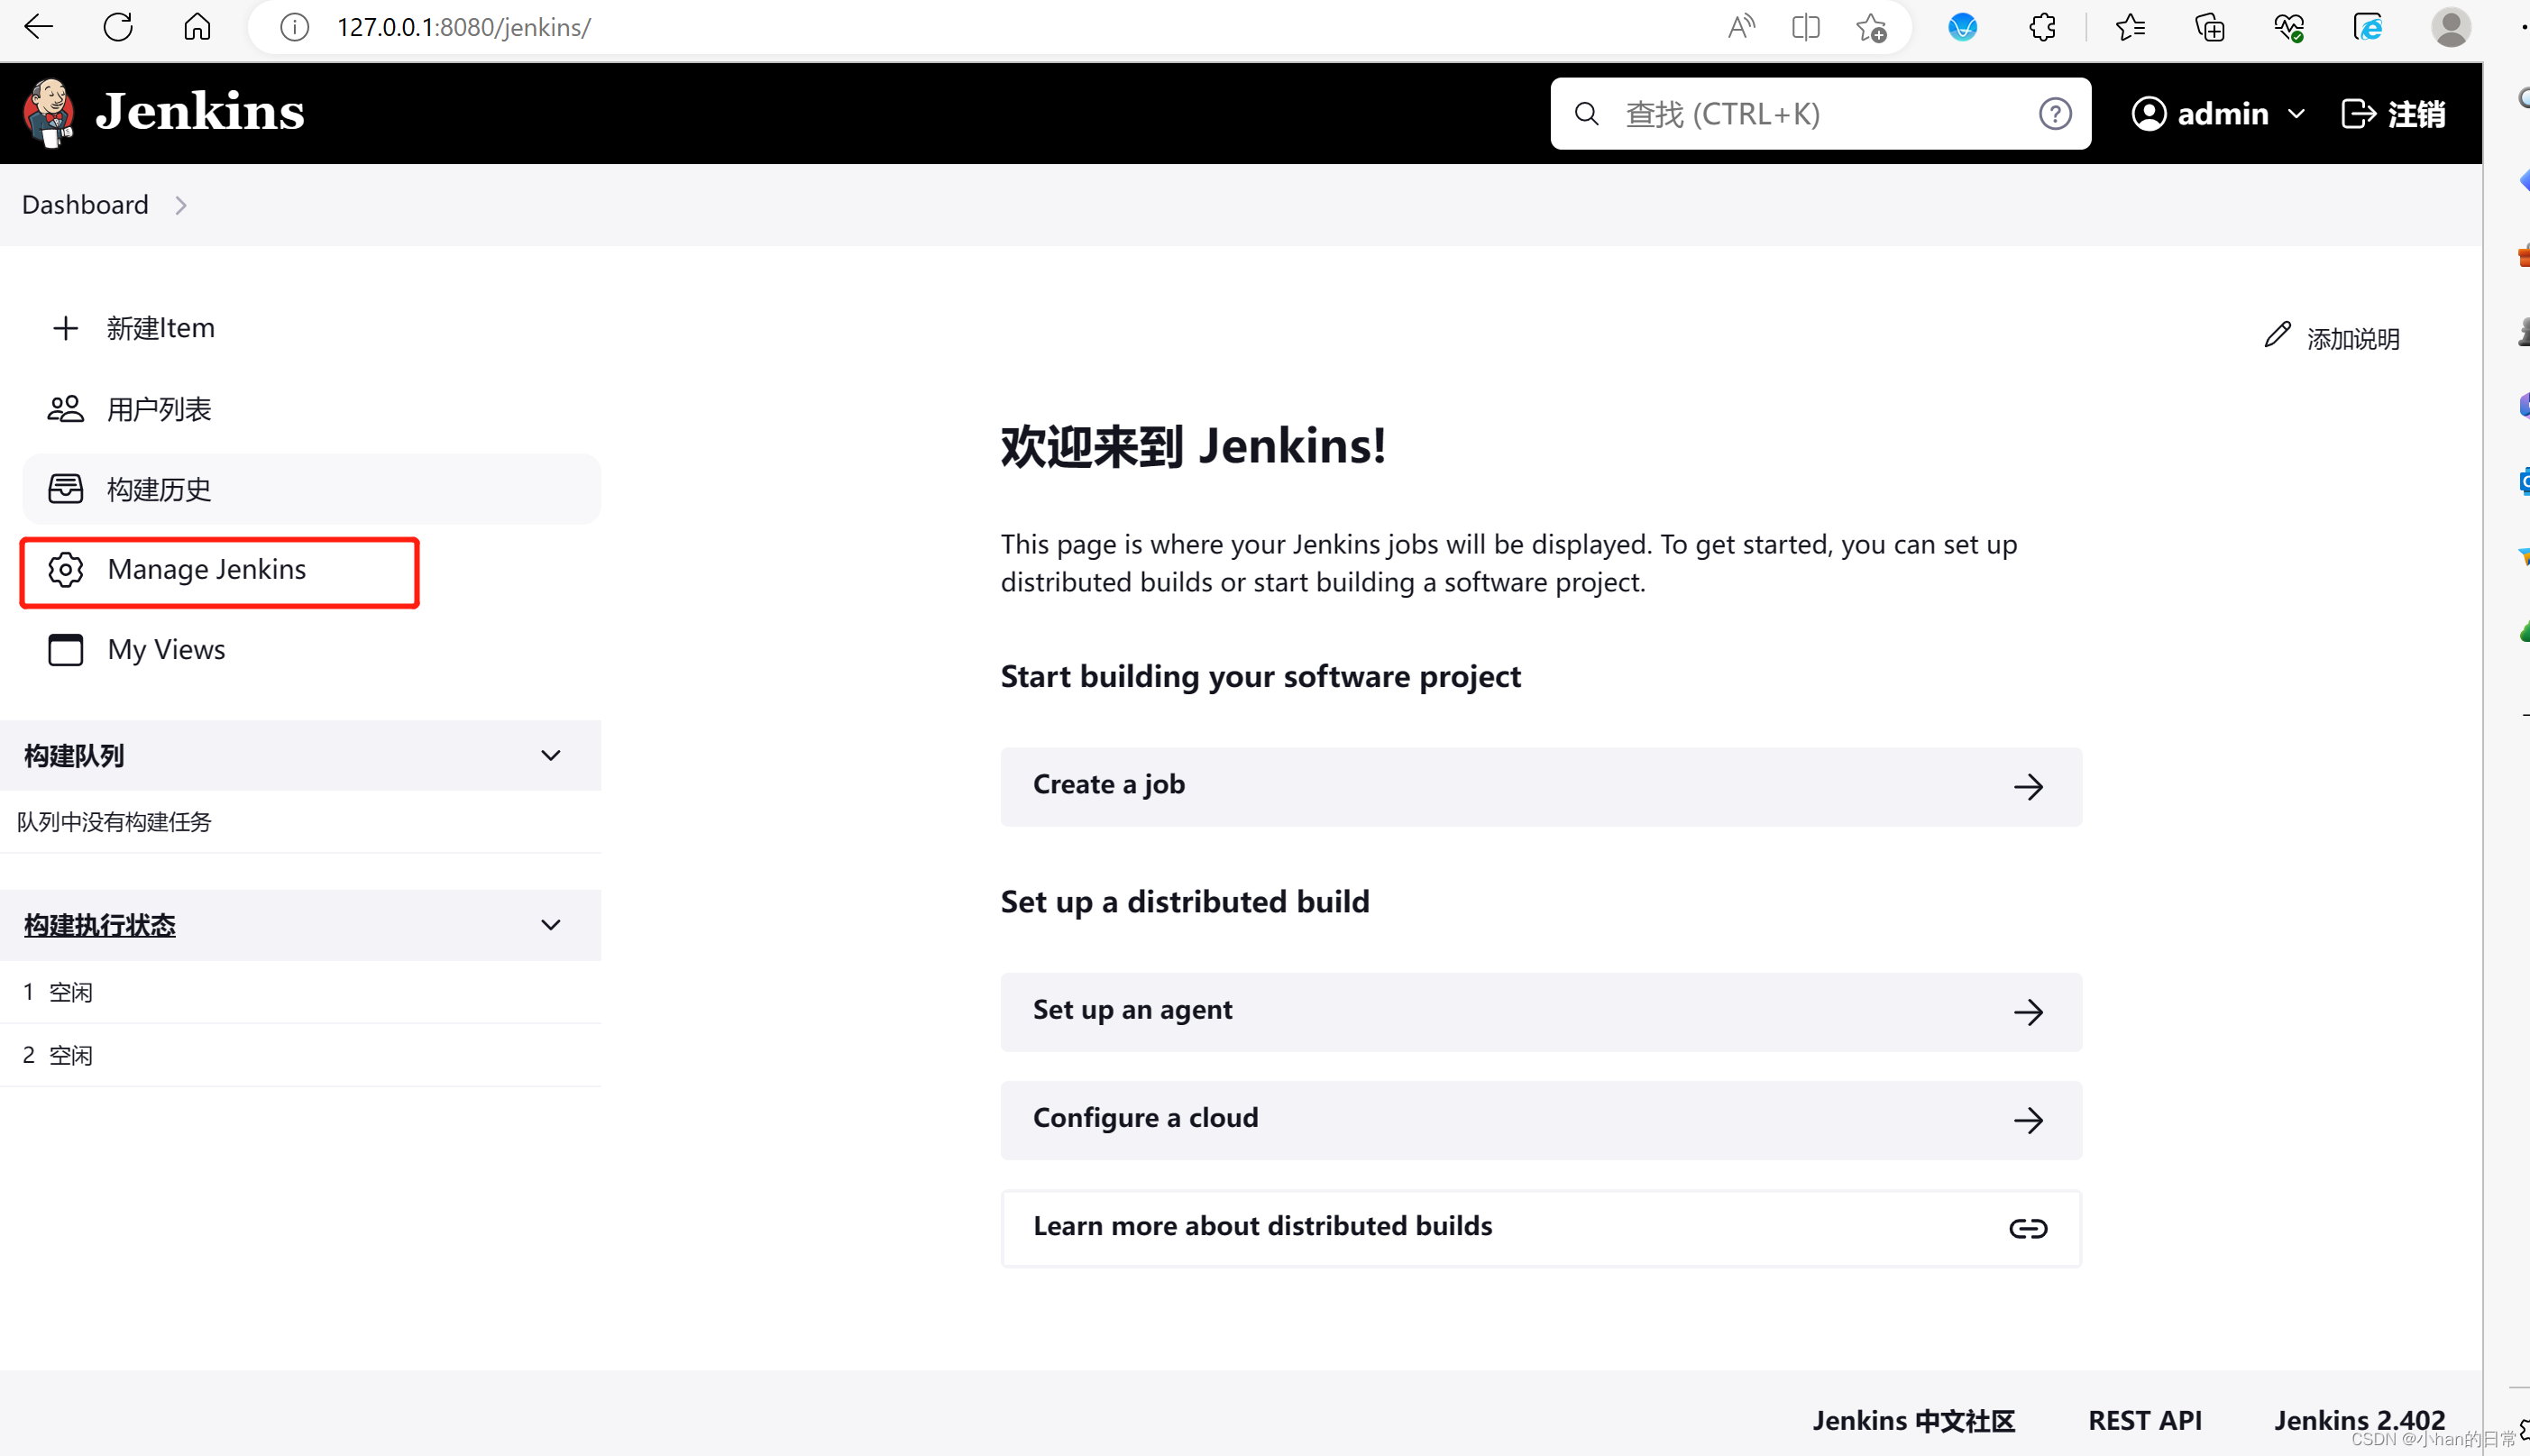Click the chain link icon on Learn more
Image resolution: width=2530 pixels, height=1456 pixels.
[x=2028, y=1228]
